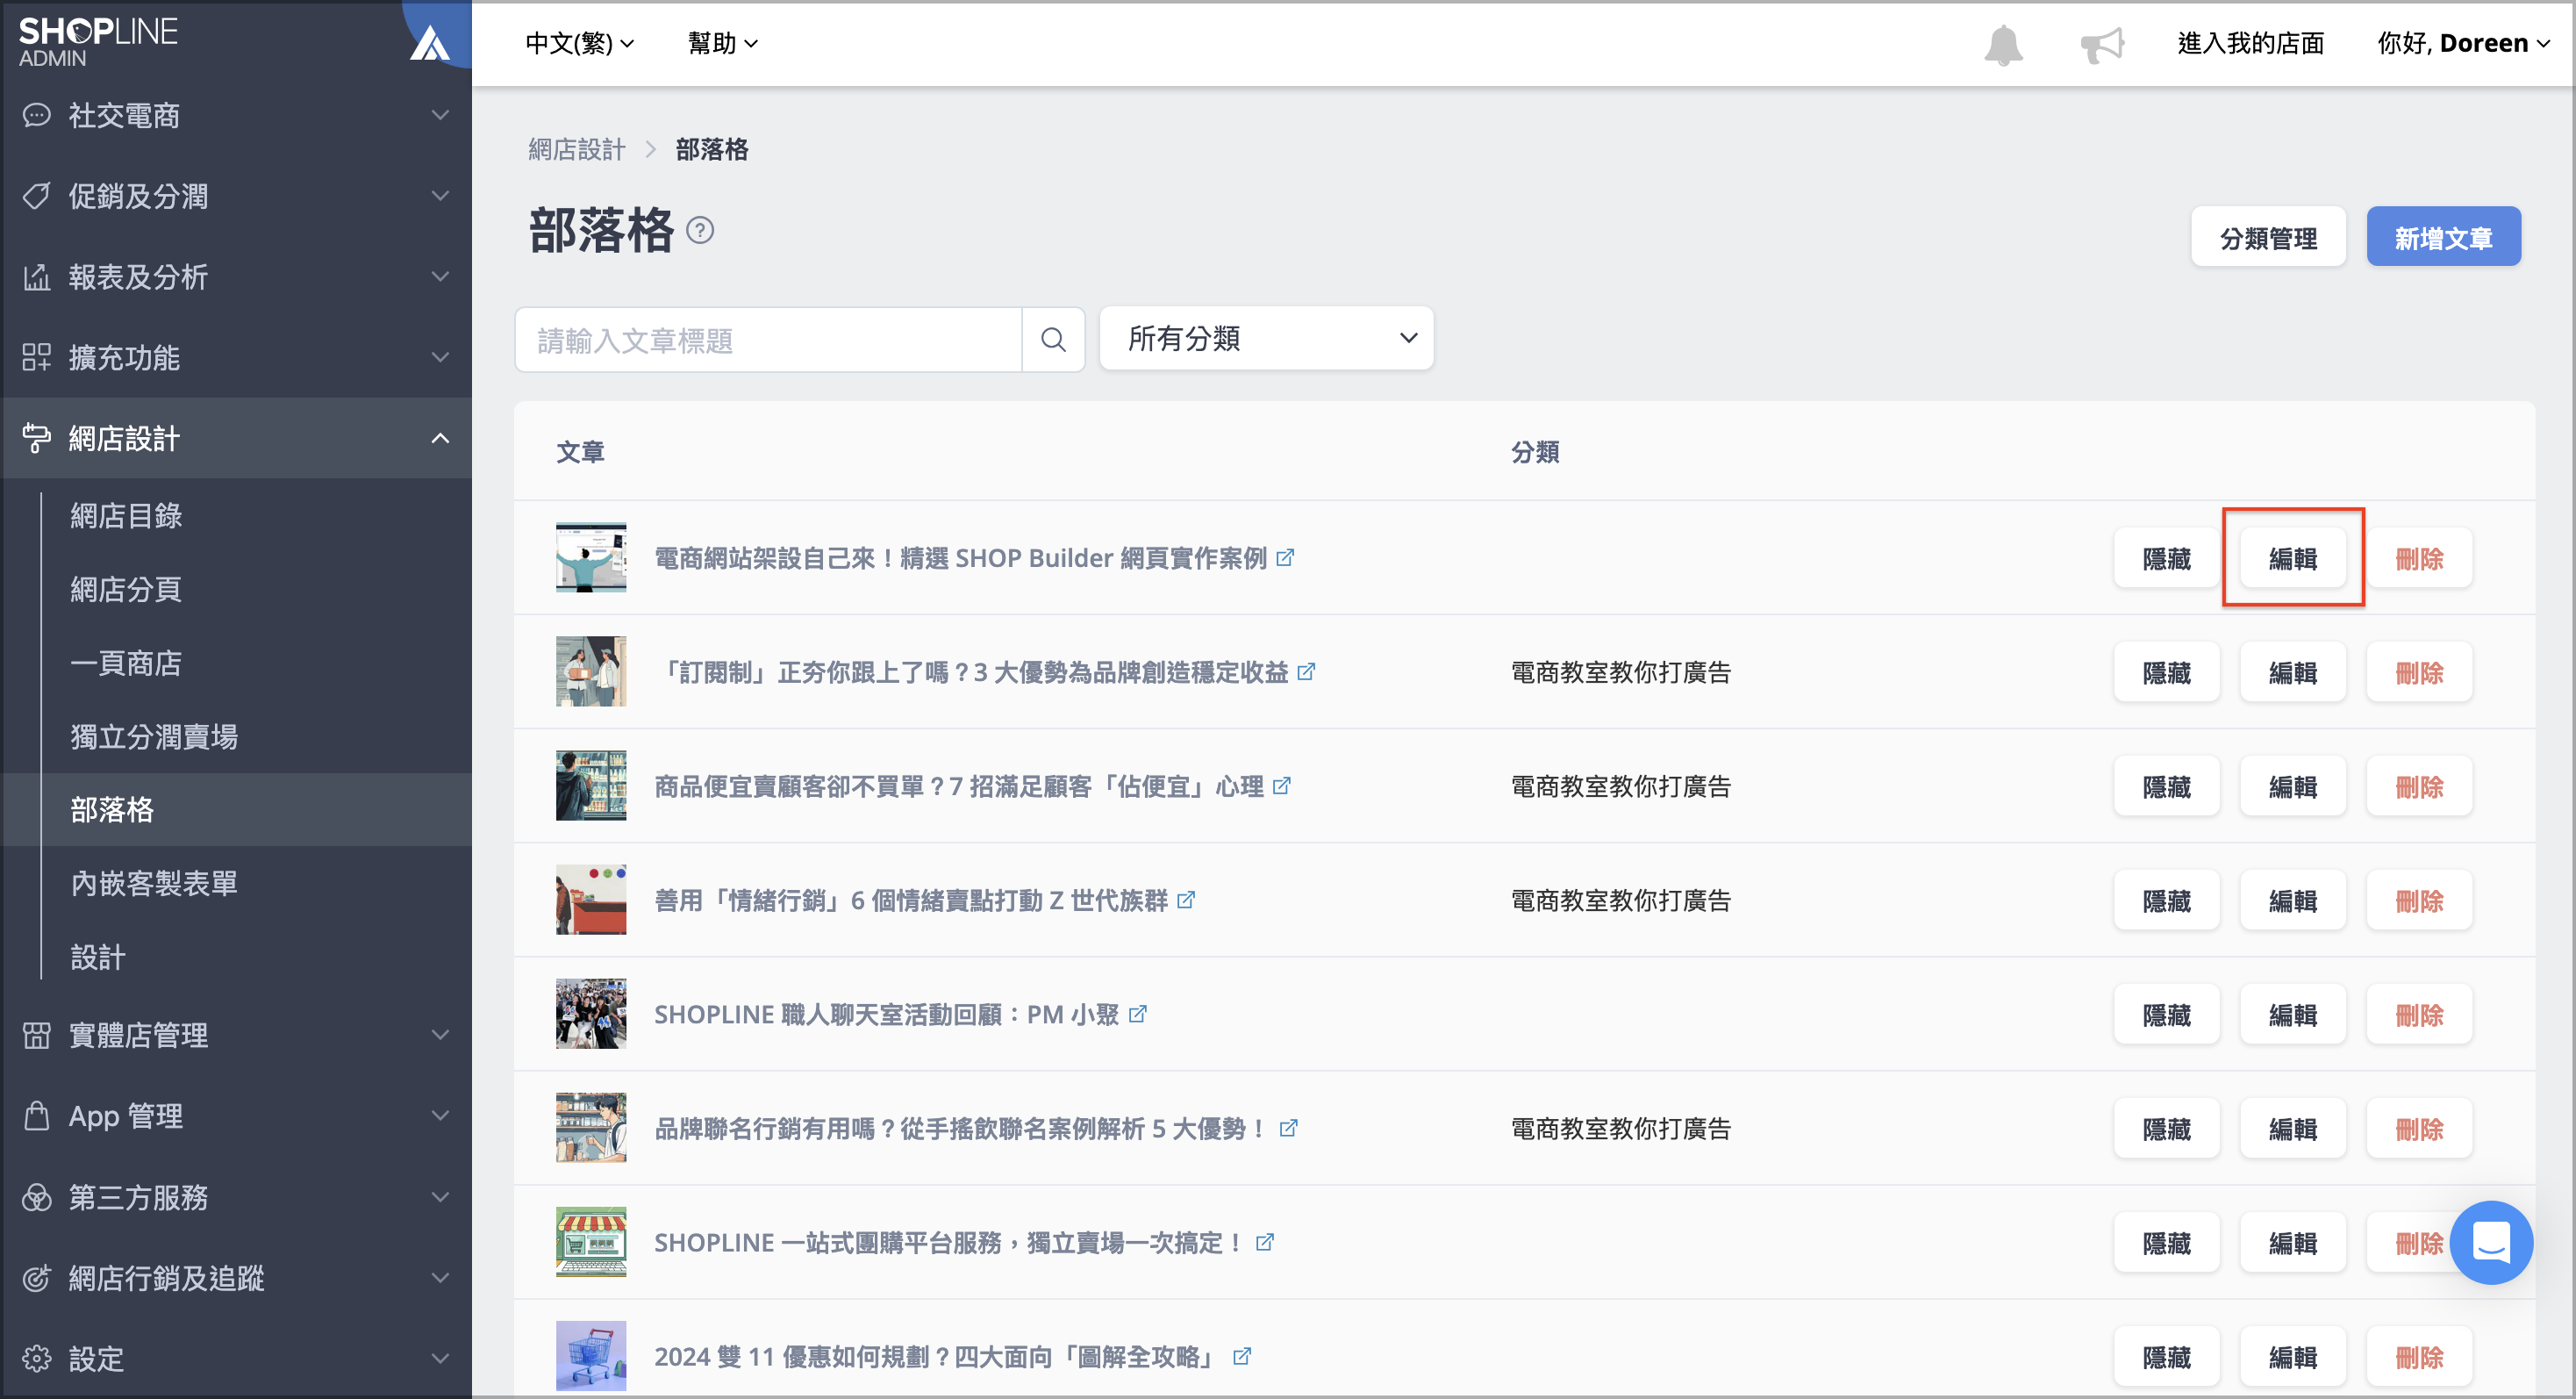Viewport: 2576px width, 1399px height.
Task: Open the 你好, Doreen account menu
Action: 2463,43
